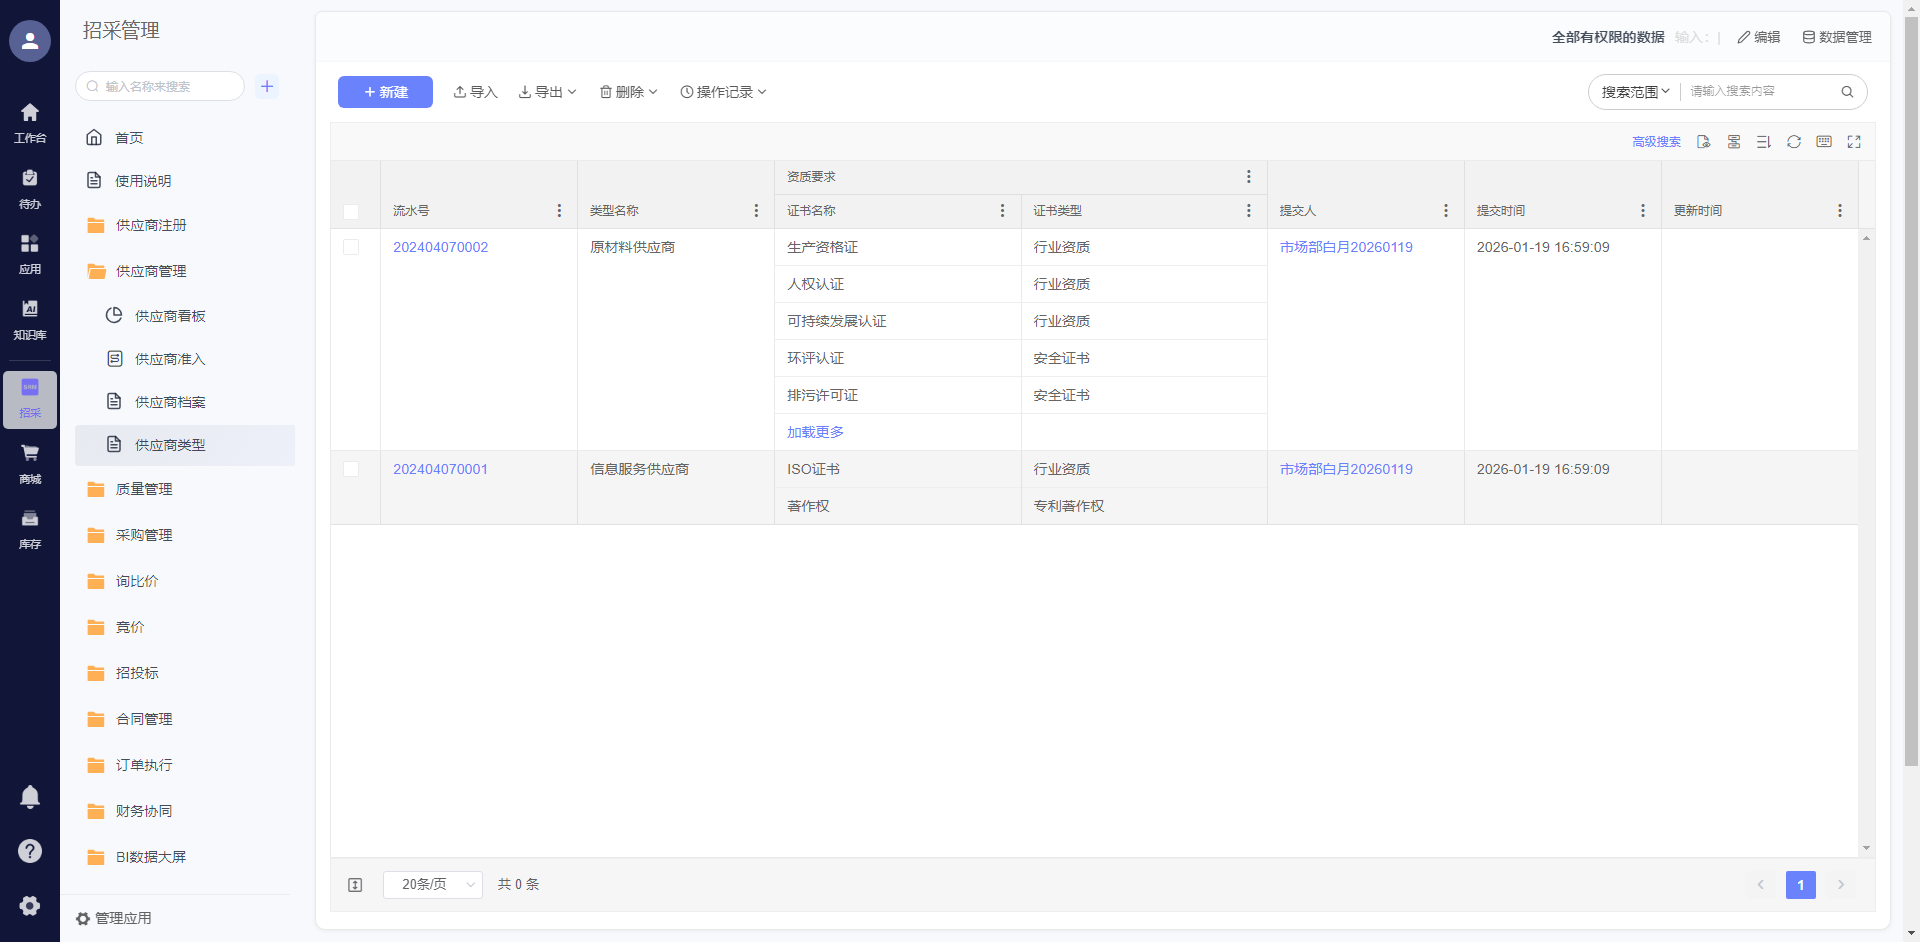Open the 搜索范围 dropdown
1920x942 pixels.
(1635, 92)
